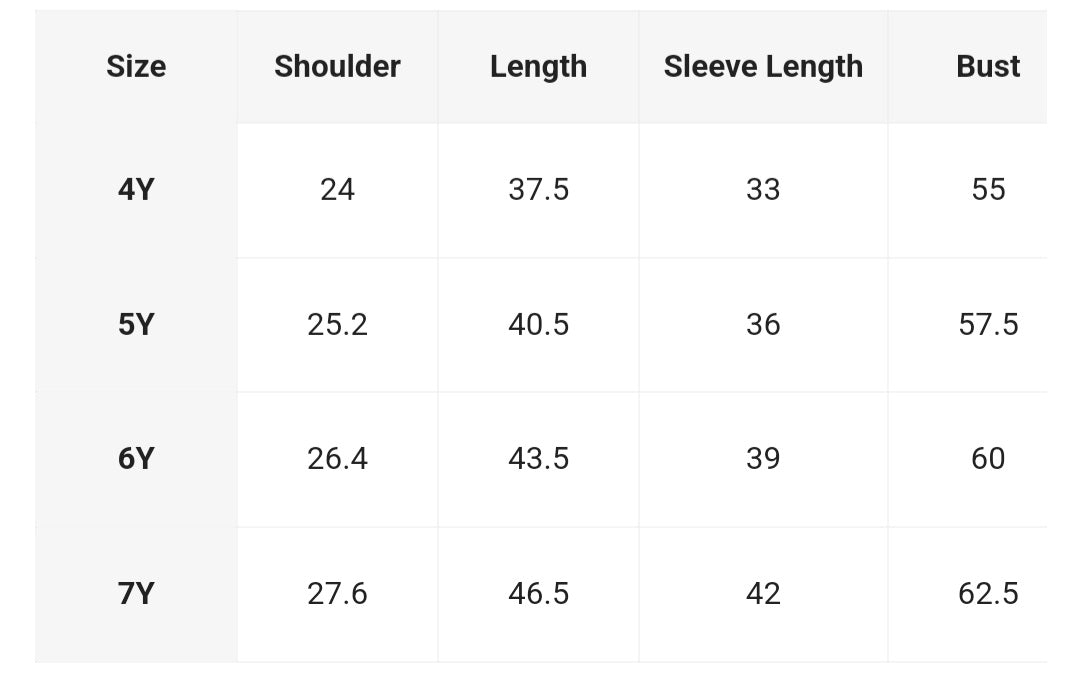Select the 26.4 shoulder cell
This screenshot has height=676, width=1080.
337,458
